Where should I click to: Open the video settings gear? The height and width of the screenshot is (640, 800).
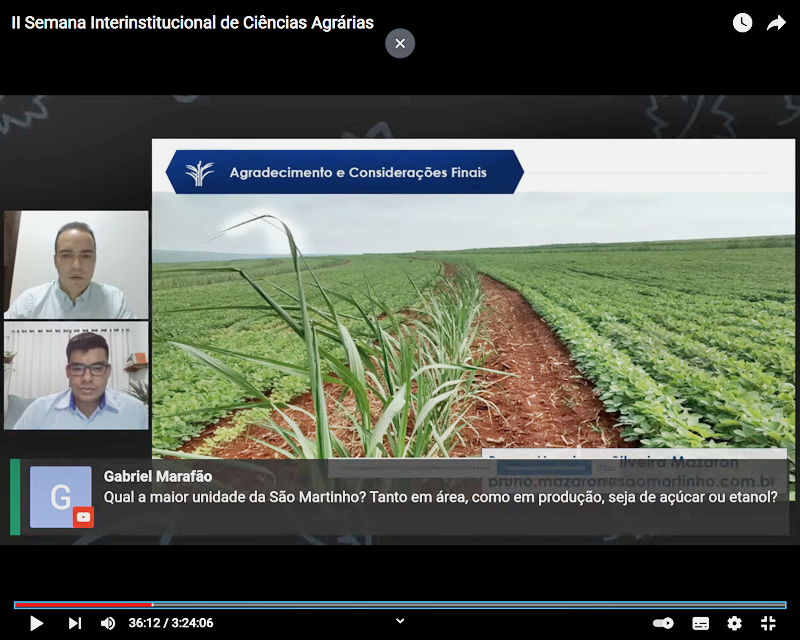(734, 623)
